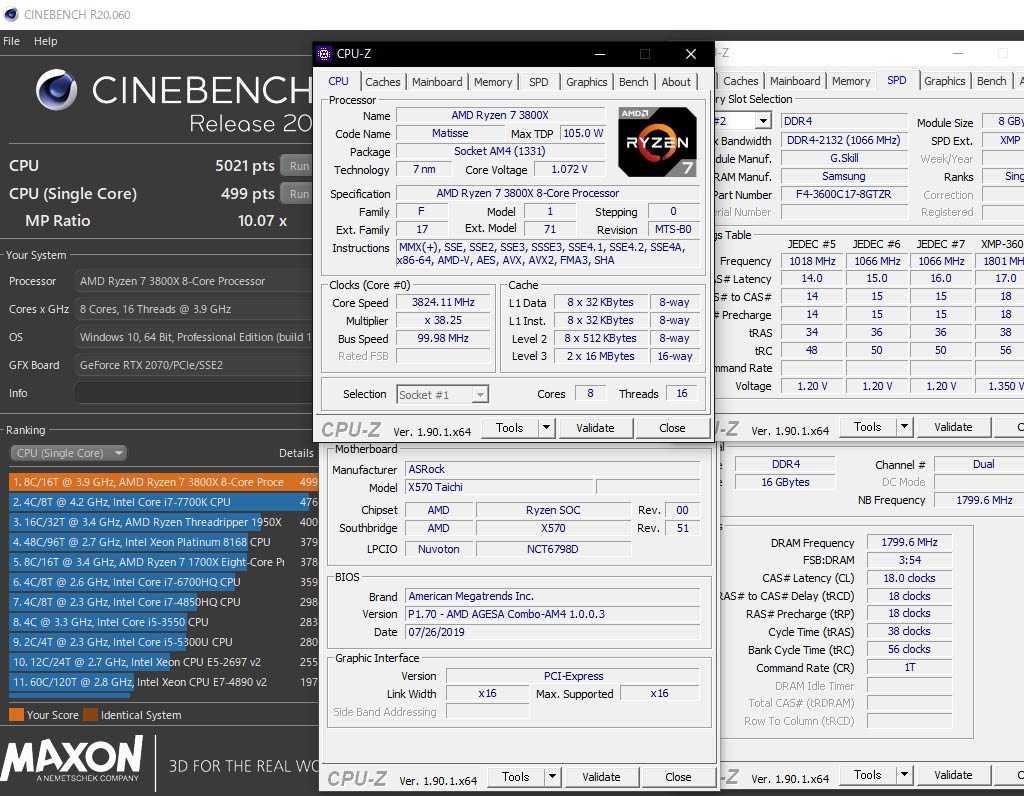1024x796 pixels.
Task: Click the blue circular Cinebench logo
Action: click(57, 91)
